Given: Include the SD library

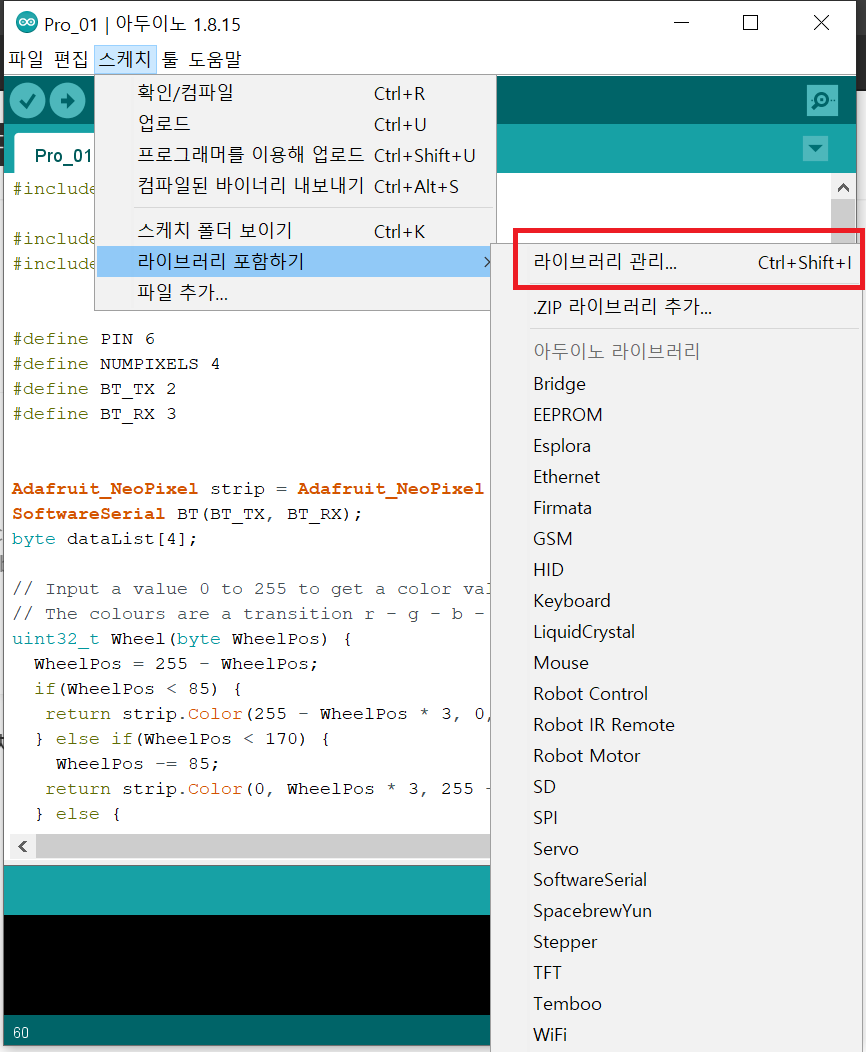Looking at the screenshot, I should pyautogui.click(x=678, y=786).
